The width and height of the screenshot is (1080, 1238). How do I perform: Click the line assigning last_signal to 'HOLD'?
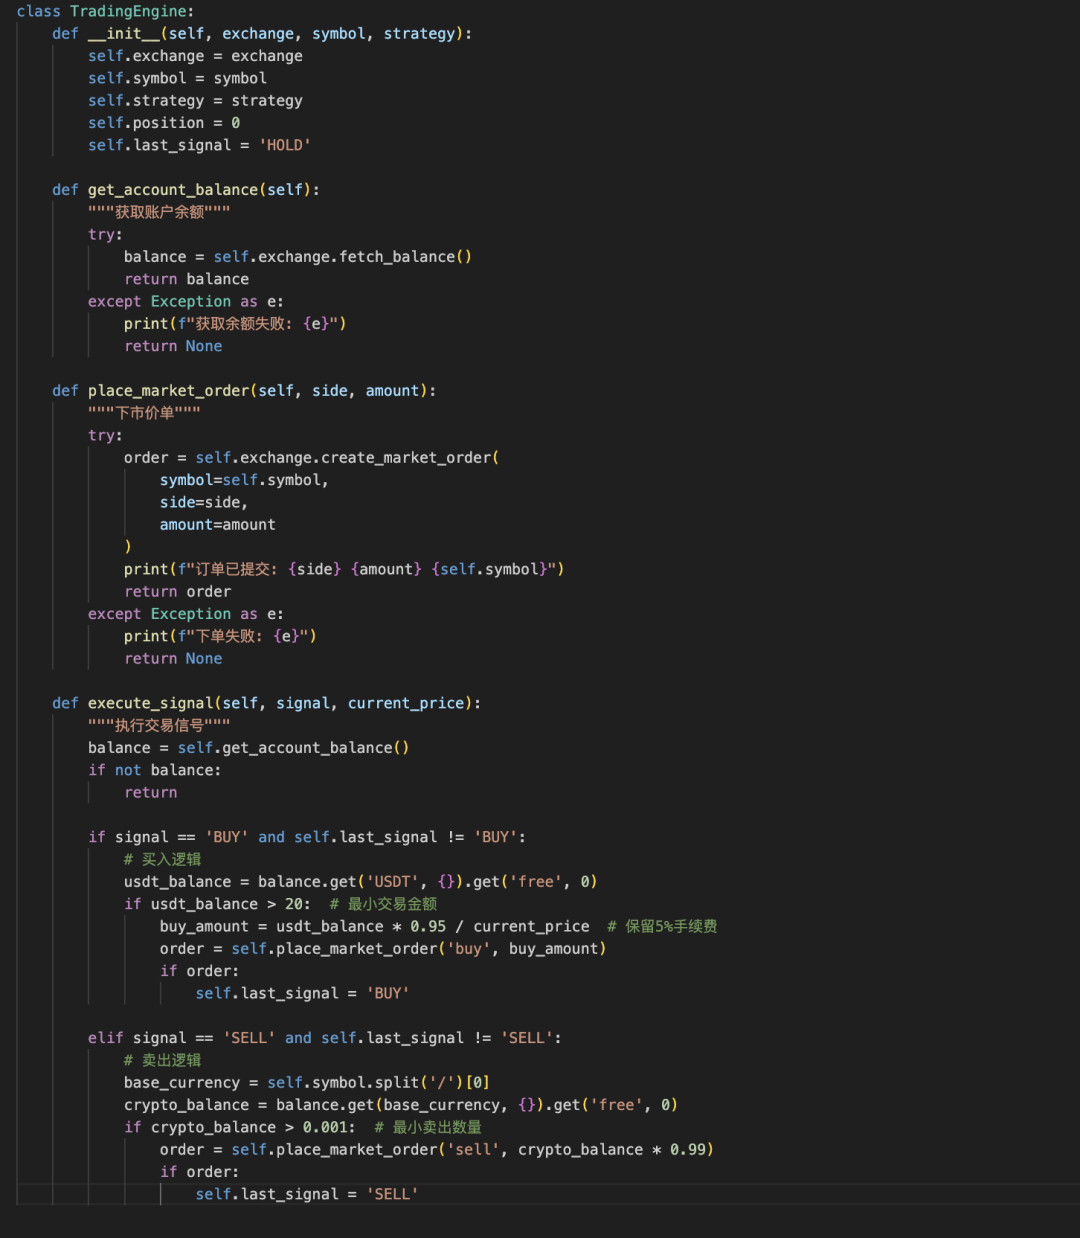point(199,145)
